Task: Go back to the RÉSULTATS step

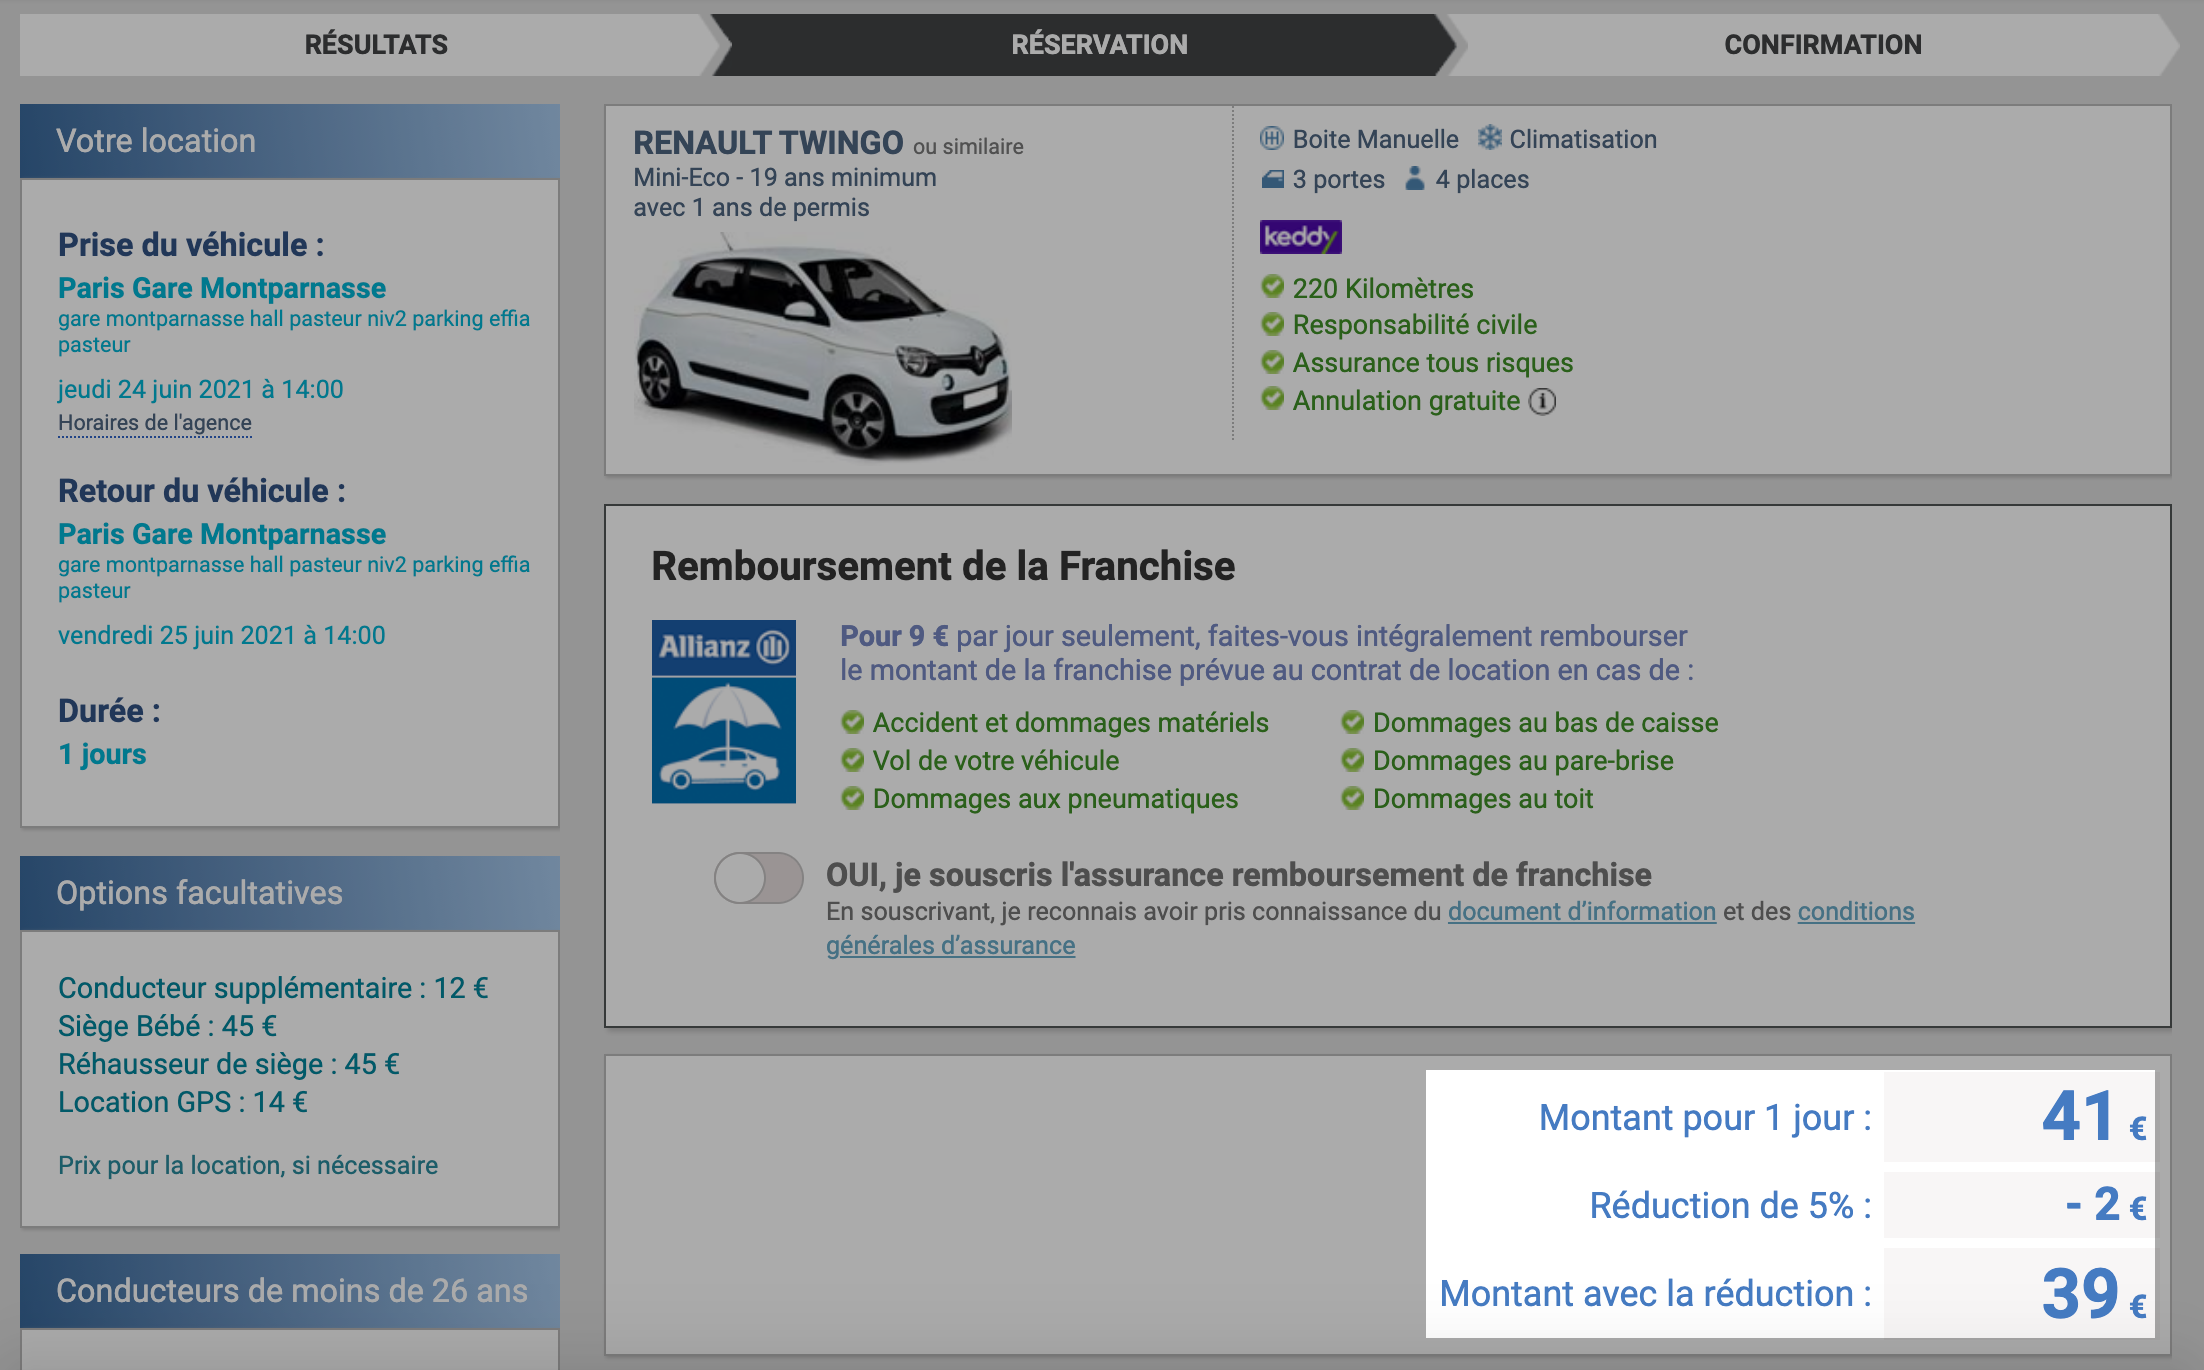Action: point(376,45)
